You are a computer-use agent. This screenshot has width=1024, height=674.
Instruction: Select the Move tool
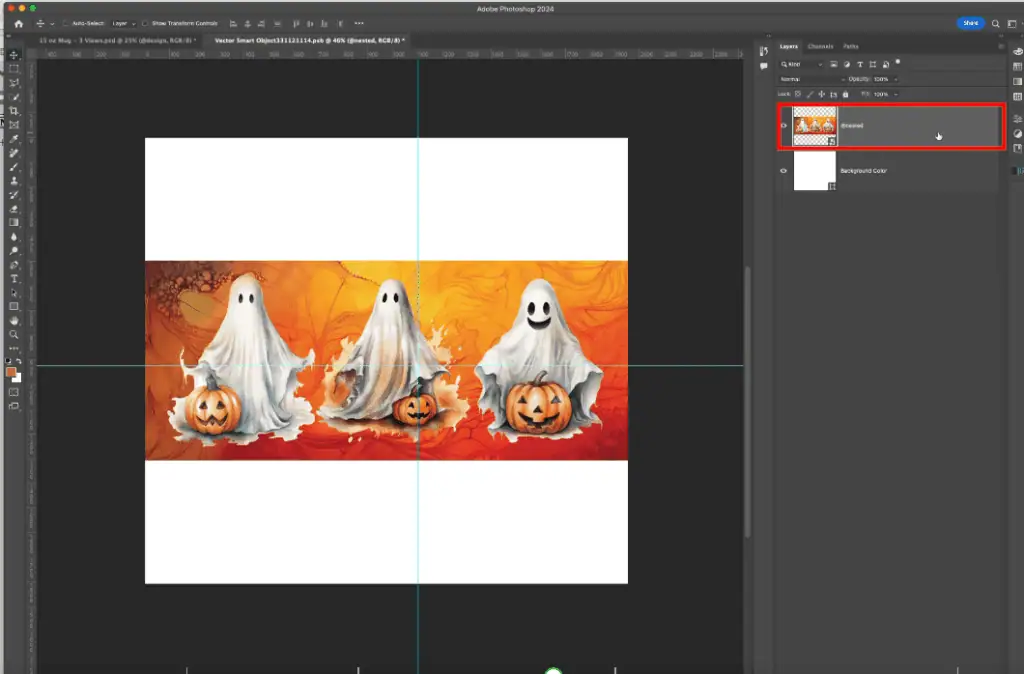click(14, 55)
